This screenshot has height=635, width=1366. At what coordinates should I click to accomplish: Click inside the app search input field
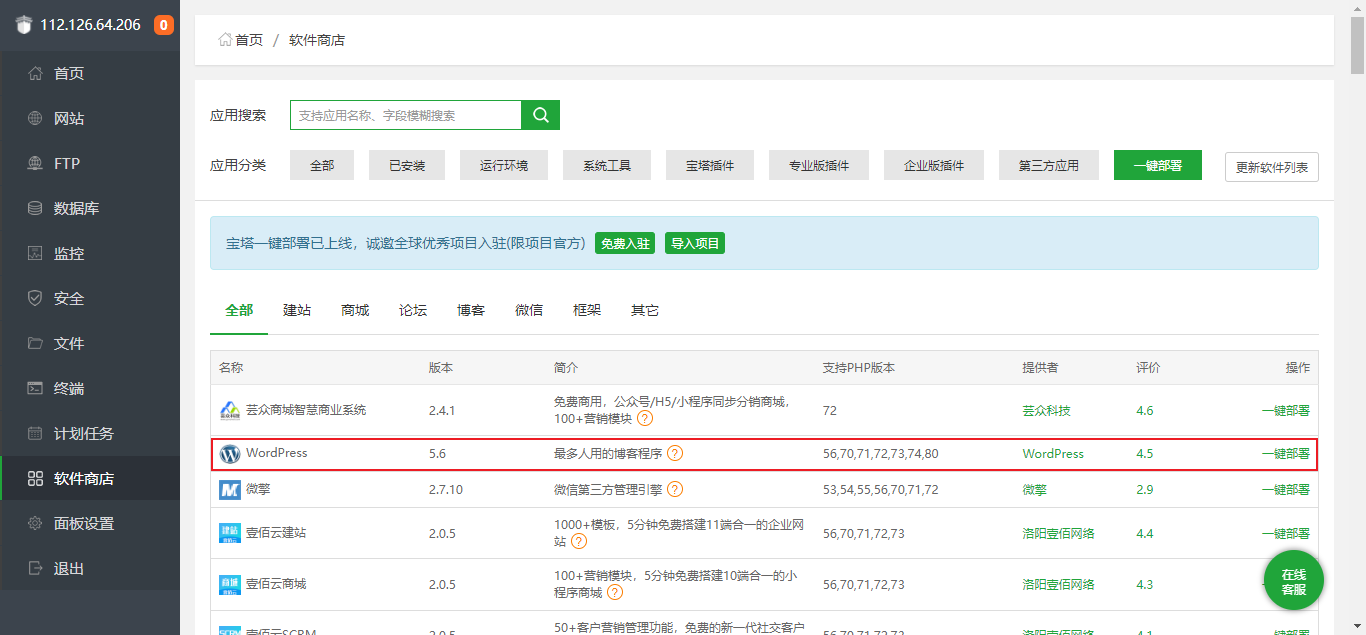coord(400,115)
